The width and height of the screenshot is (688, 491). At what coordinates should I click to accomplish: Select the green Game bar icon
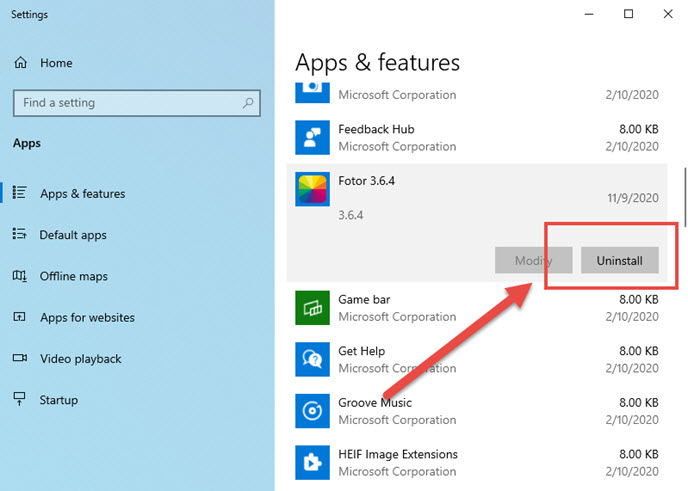point(312,308)
